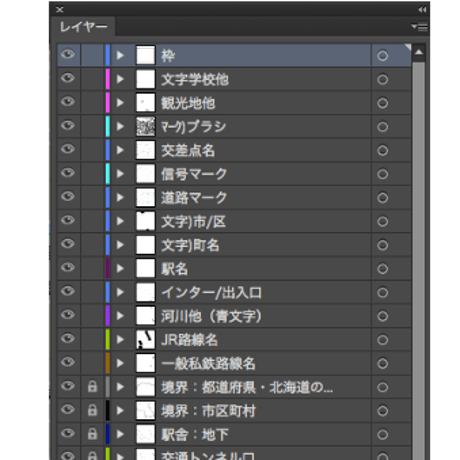Expand the 枠 layer triangle
The width and height of the screenshot is (460, 460).
click(120, 55)
